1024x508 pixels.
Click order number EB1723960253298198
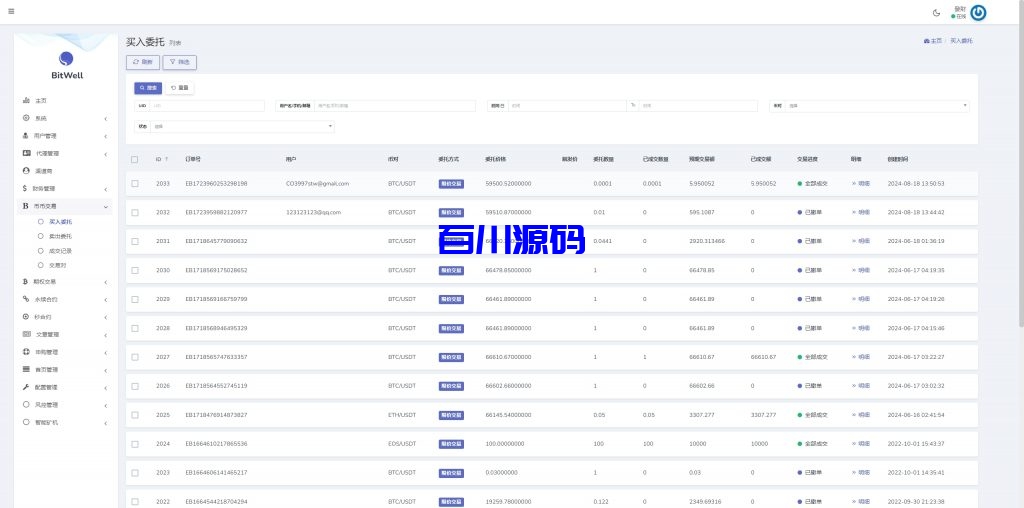216,183
